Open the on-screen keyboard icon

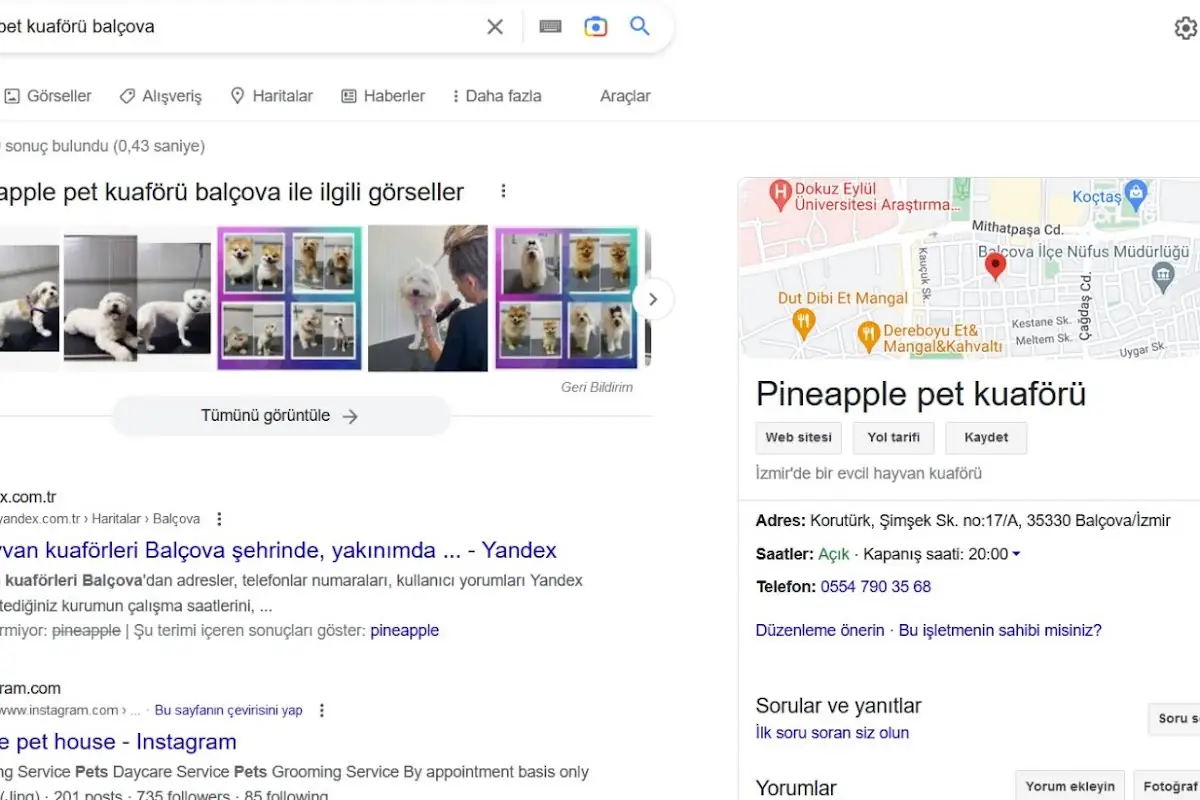550,27
